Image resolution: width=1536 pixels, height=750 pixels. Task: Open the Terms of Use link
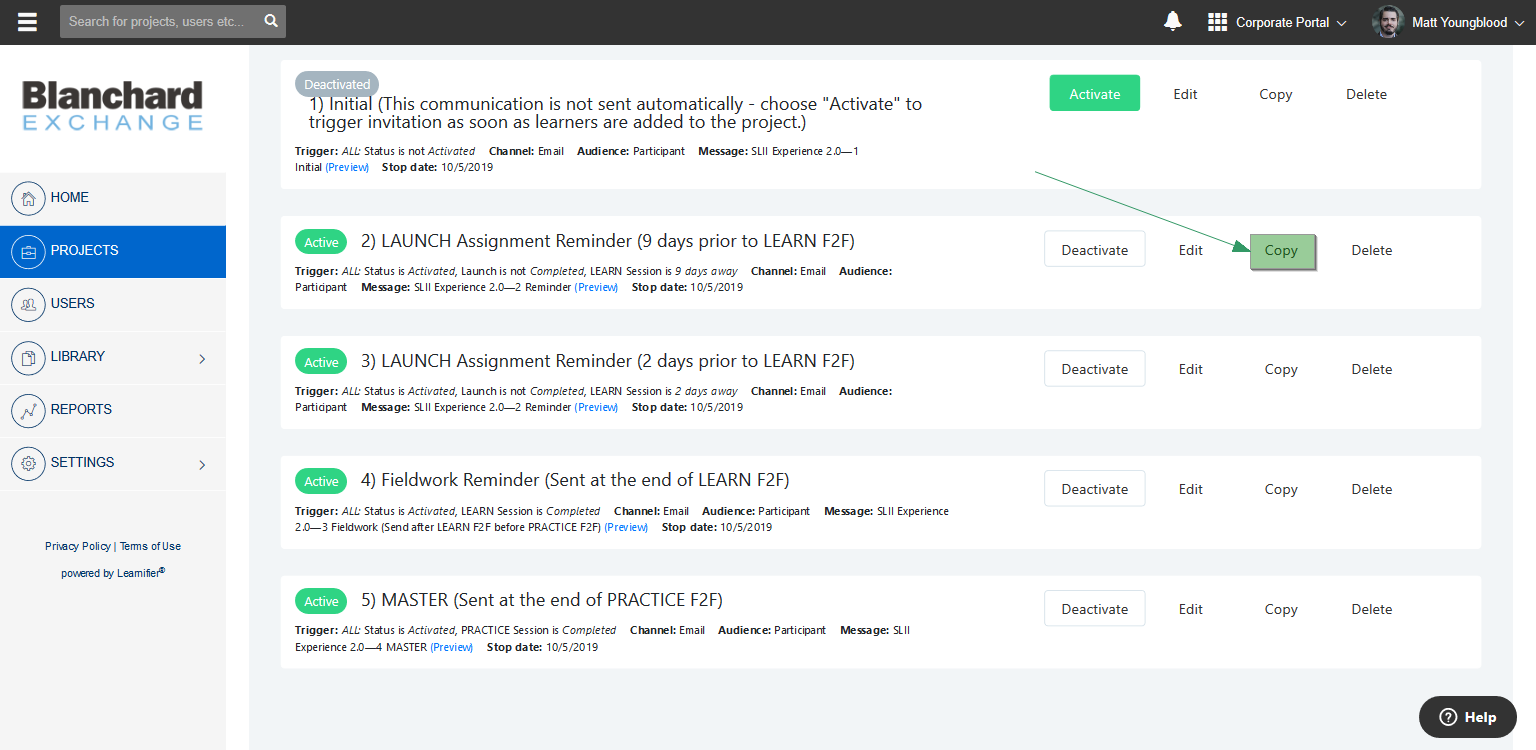tap(150, 546)
